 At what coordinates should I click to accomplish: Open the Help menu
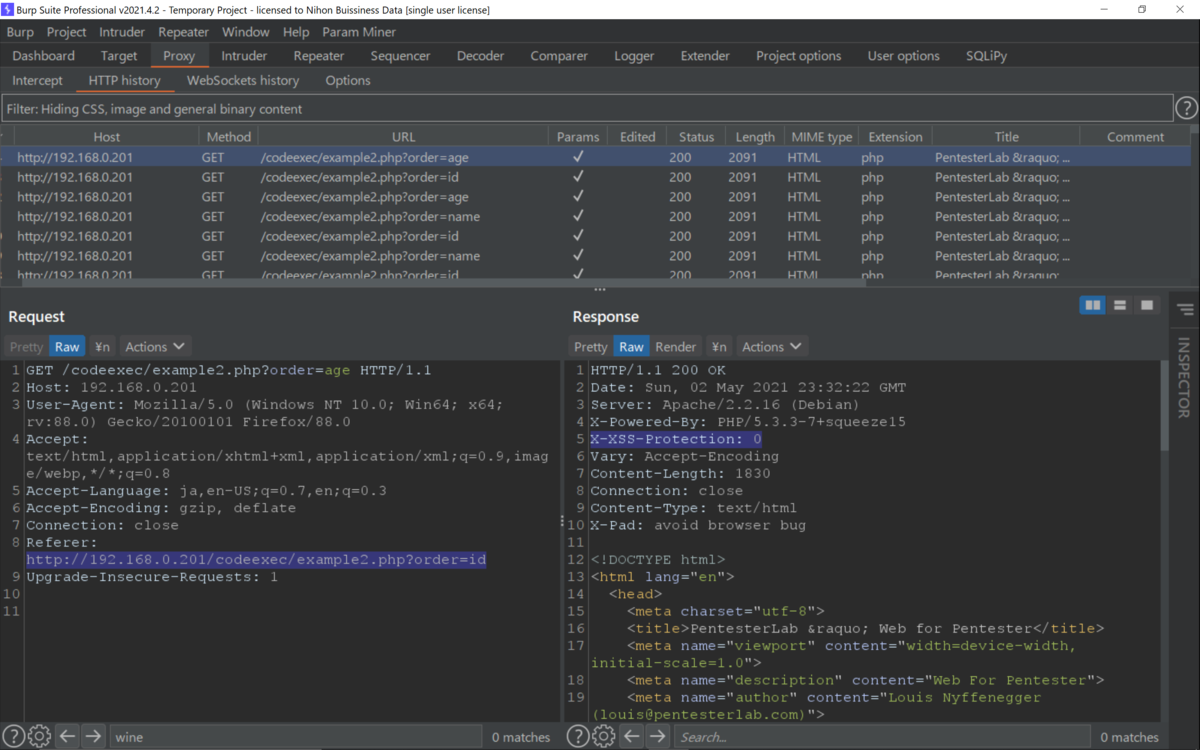[296, 32]
